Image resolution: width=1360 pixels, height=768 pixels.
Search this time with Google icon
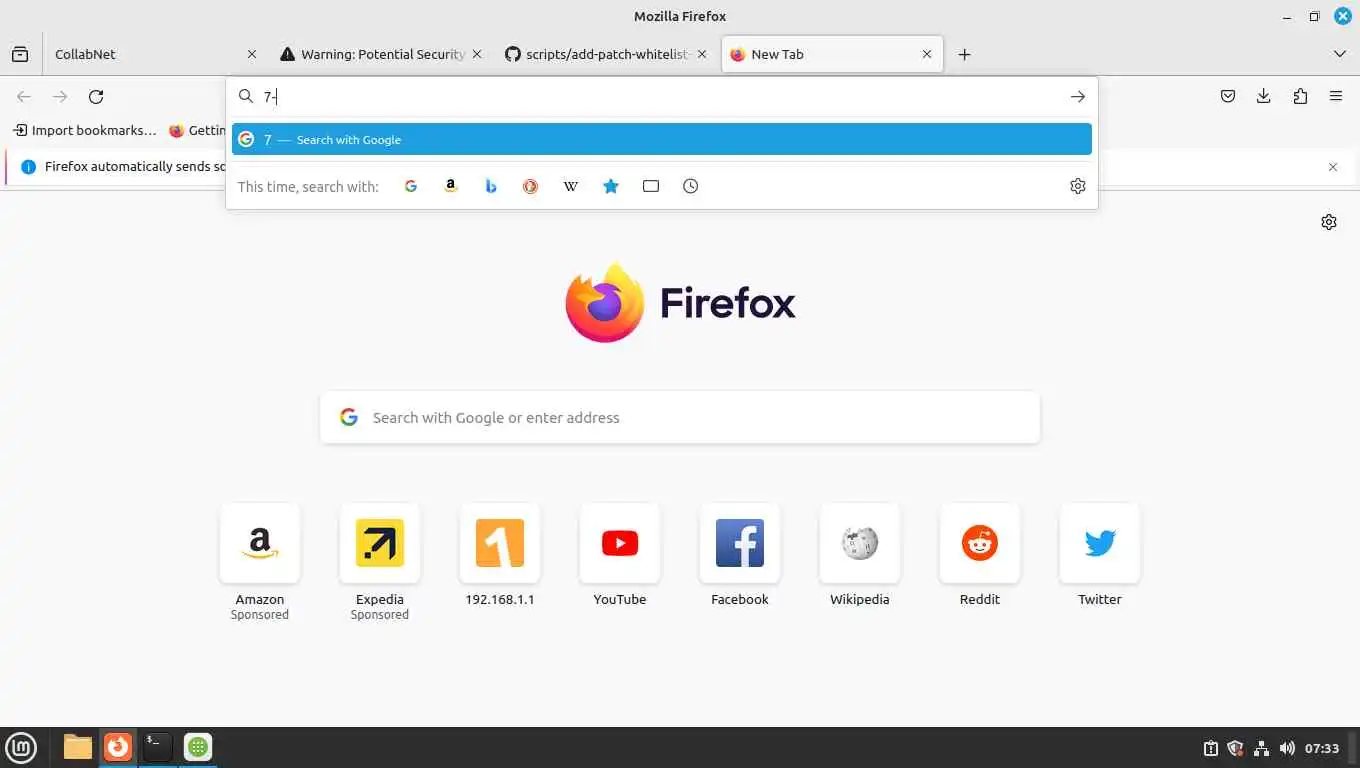[411, 186]
